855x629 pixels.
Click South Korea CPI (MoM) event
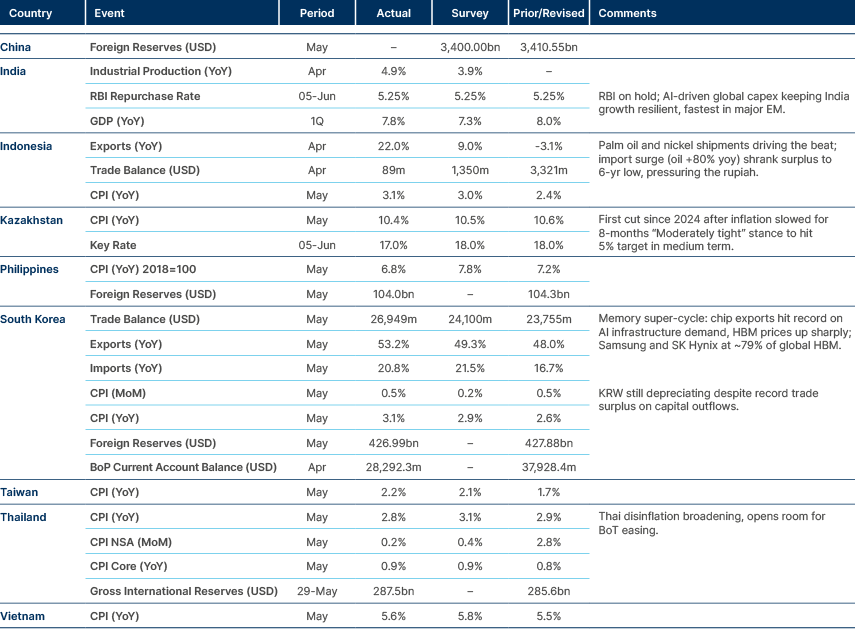118,394
